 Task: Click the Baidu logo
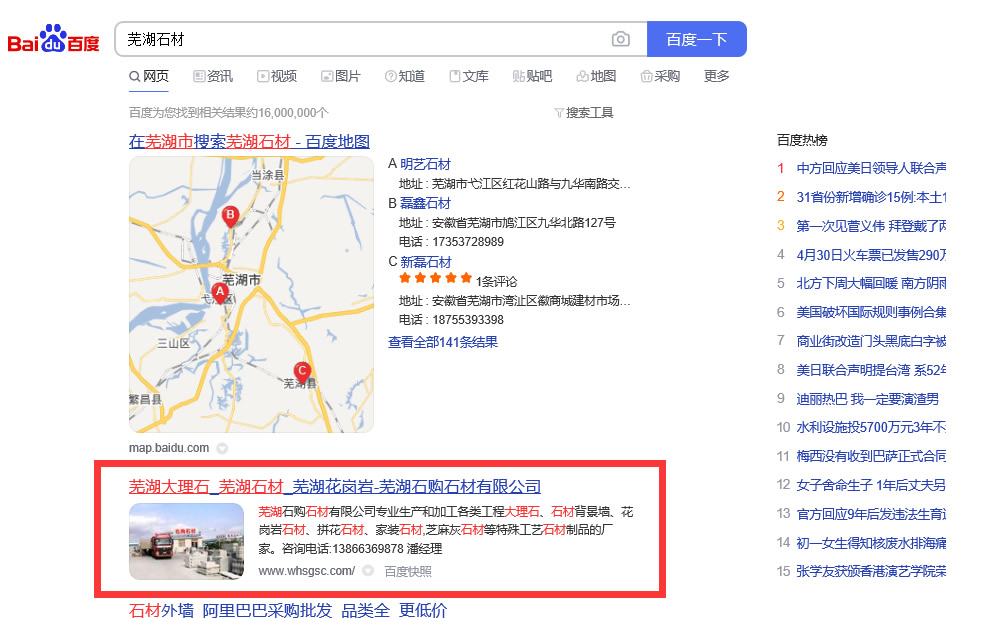(54, 40)
